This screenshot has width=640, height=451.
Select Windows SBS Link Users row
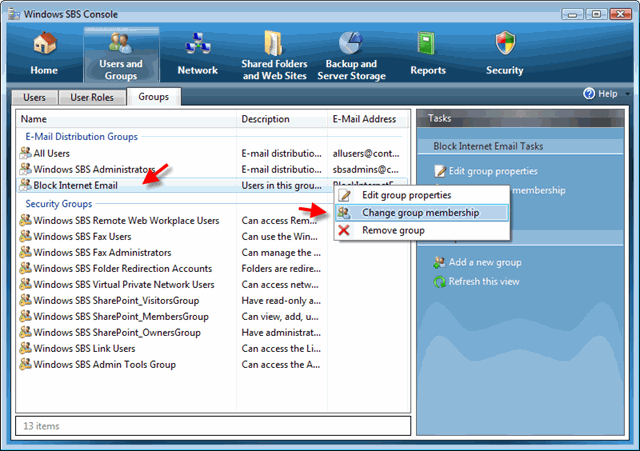click(212, 349)
